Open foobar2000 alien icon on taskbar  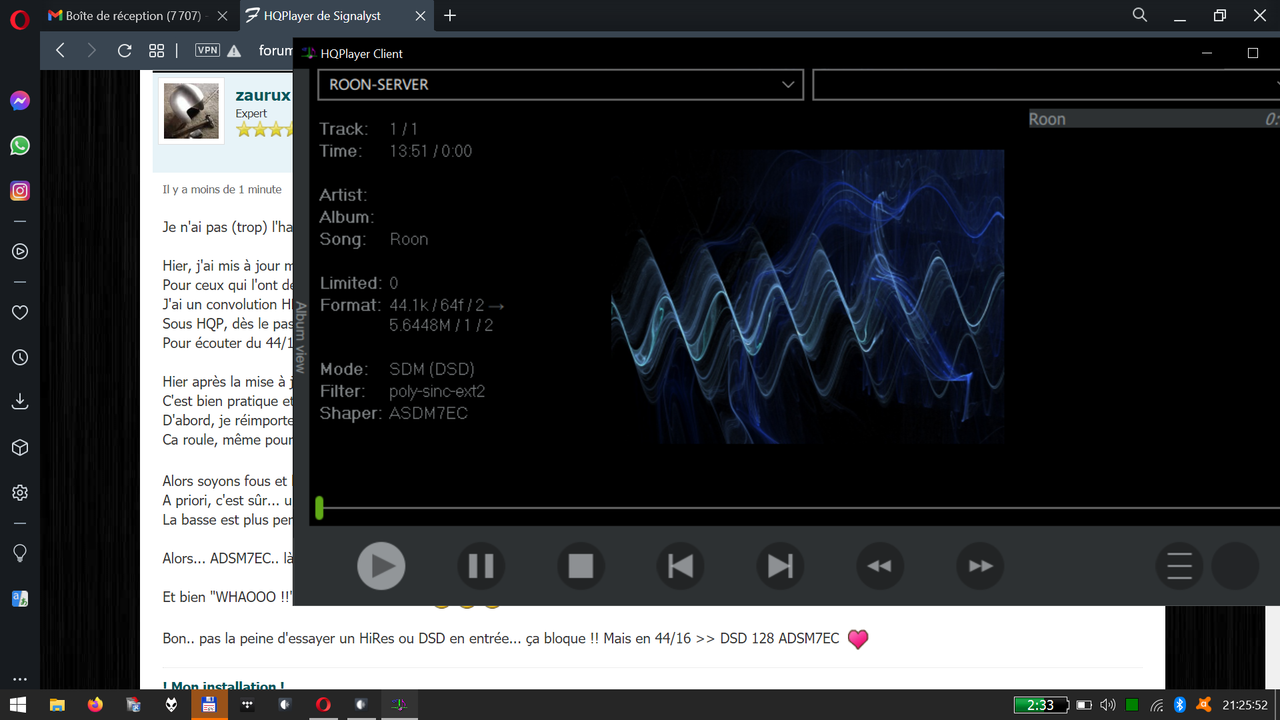172,705
